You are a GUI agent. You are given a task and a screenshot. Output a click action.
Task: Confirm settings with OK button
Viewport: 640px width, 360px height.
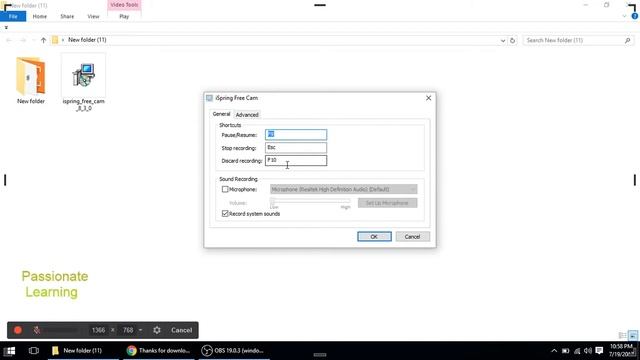click(x=374, y=237)
